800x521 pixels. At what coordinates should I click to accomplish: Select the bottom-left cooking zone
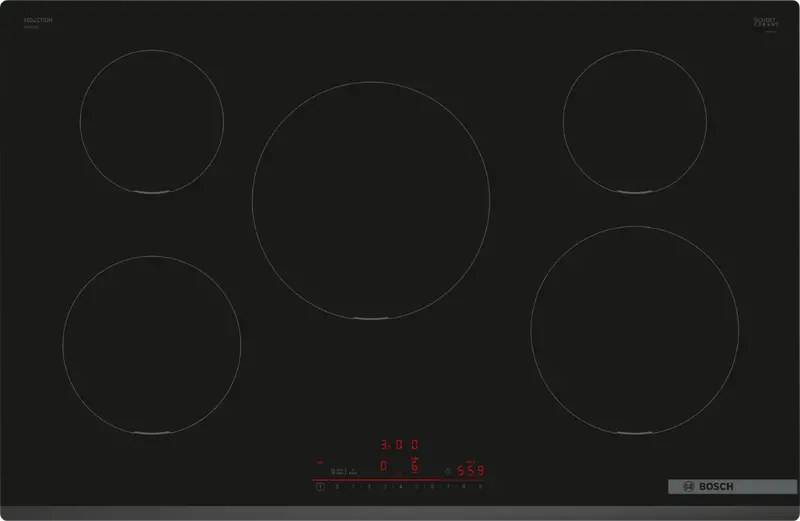click(151, 345)
